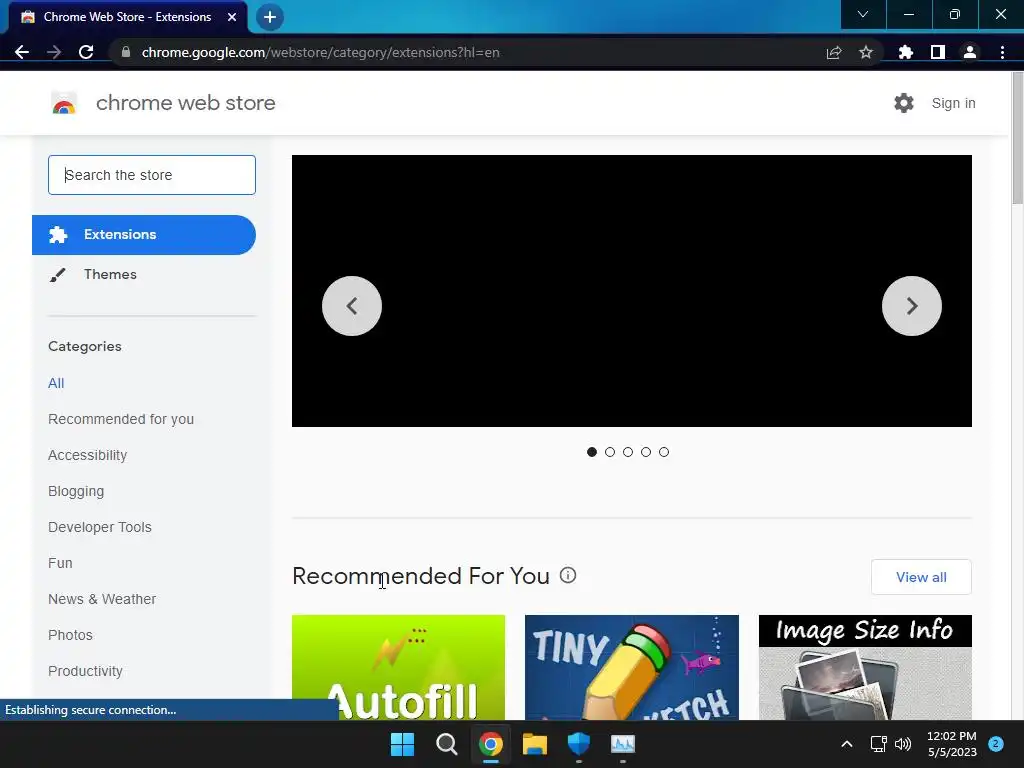Viewport: 1024px width, 768px height.
Task: Select the third carousel dot
Action: click(x=628, y=452)
